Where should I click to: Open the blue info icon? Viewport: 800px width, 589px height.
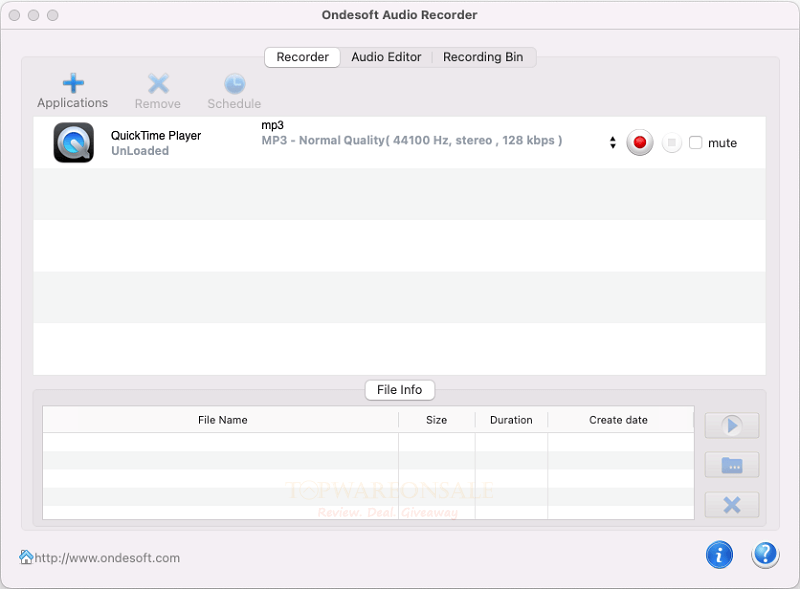coord(719,555)
